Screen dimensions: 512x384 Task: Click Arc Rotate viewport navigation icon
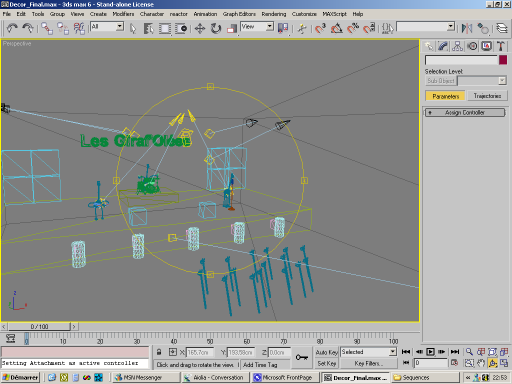[x=493, y=363]
